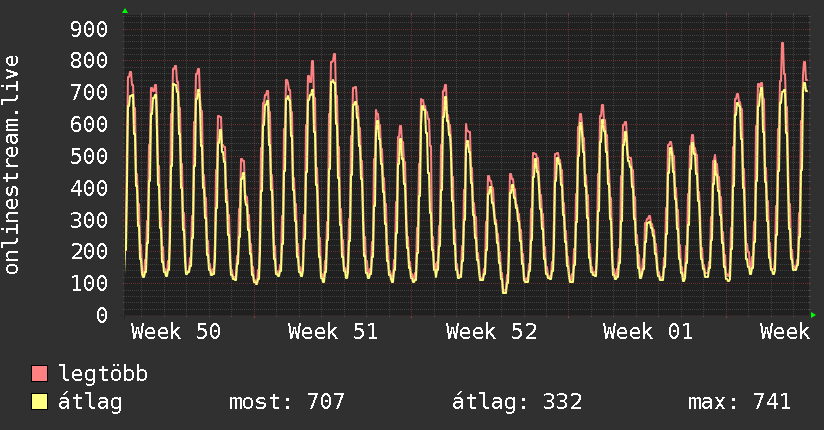Click the red legtöbb legend swatch
Viewport: 824px width, 430px height.
(40, 374)
